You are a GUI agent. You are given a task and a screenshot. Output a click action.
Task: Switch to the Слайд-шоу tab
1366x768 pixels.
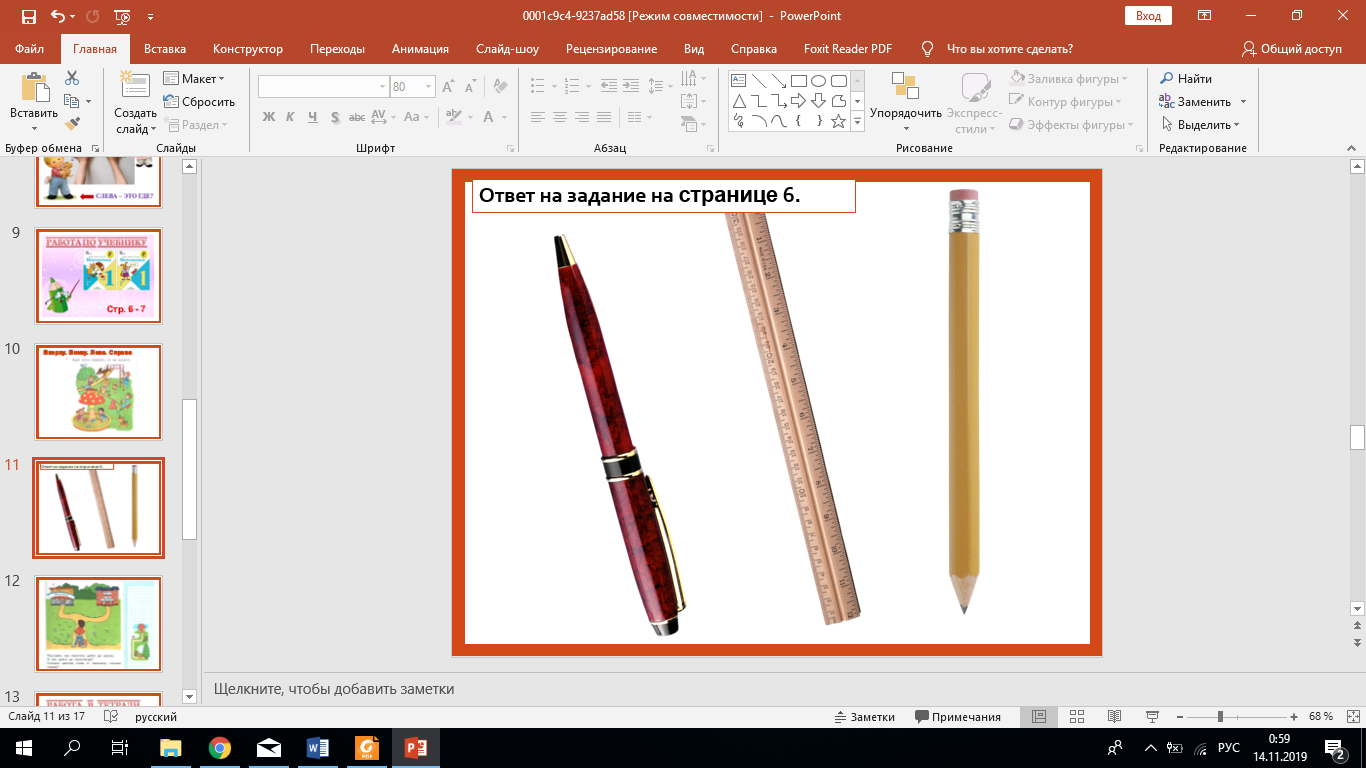coord(507,49)
